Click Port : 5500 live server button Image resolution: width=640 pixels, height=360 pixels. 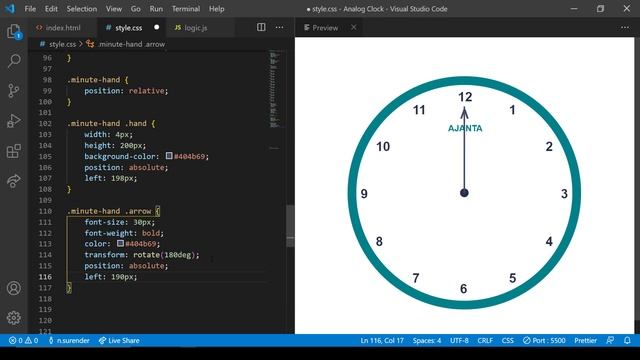tap(544, 340)
